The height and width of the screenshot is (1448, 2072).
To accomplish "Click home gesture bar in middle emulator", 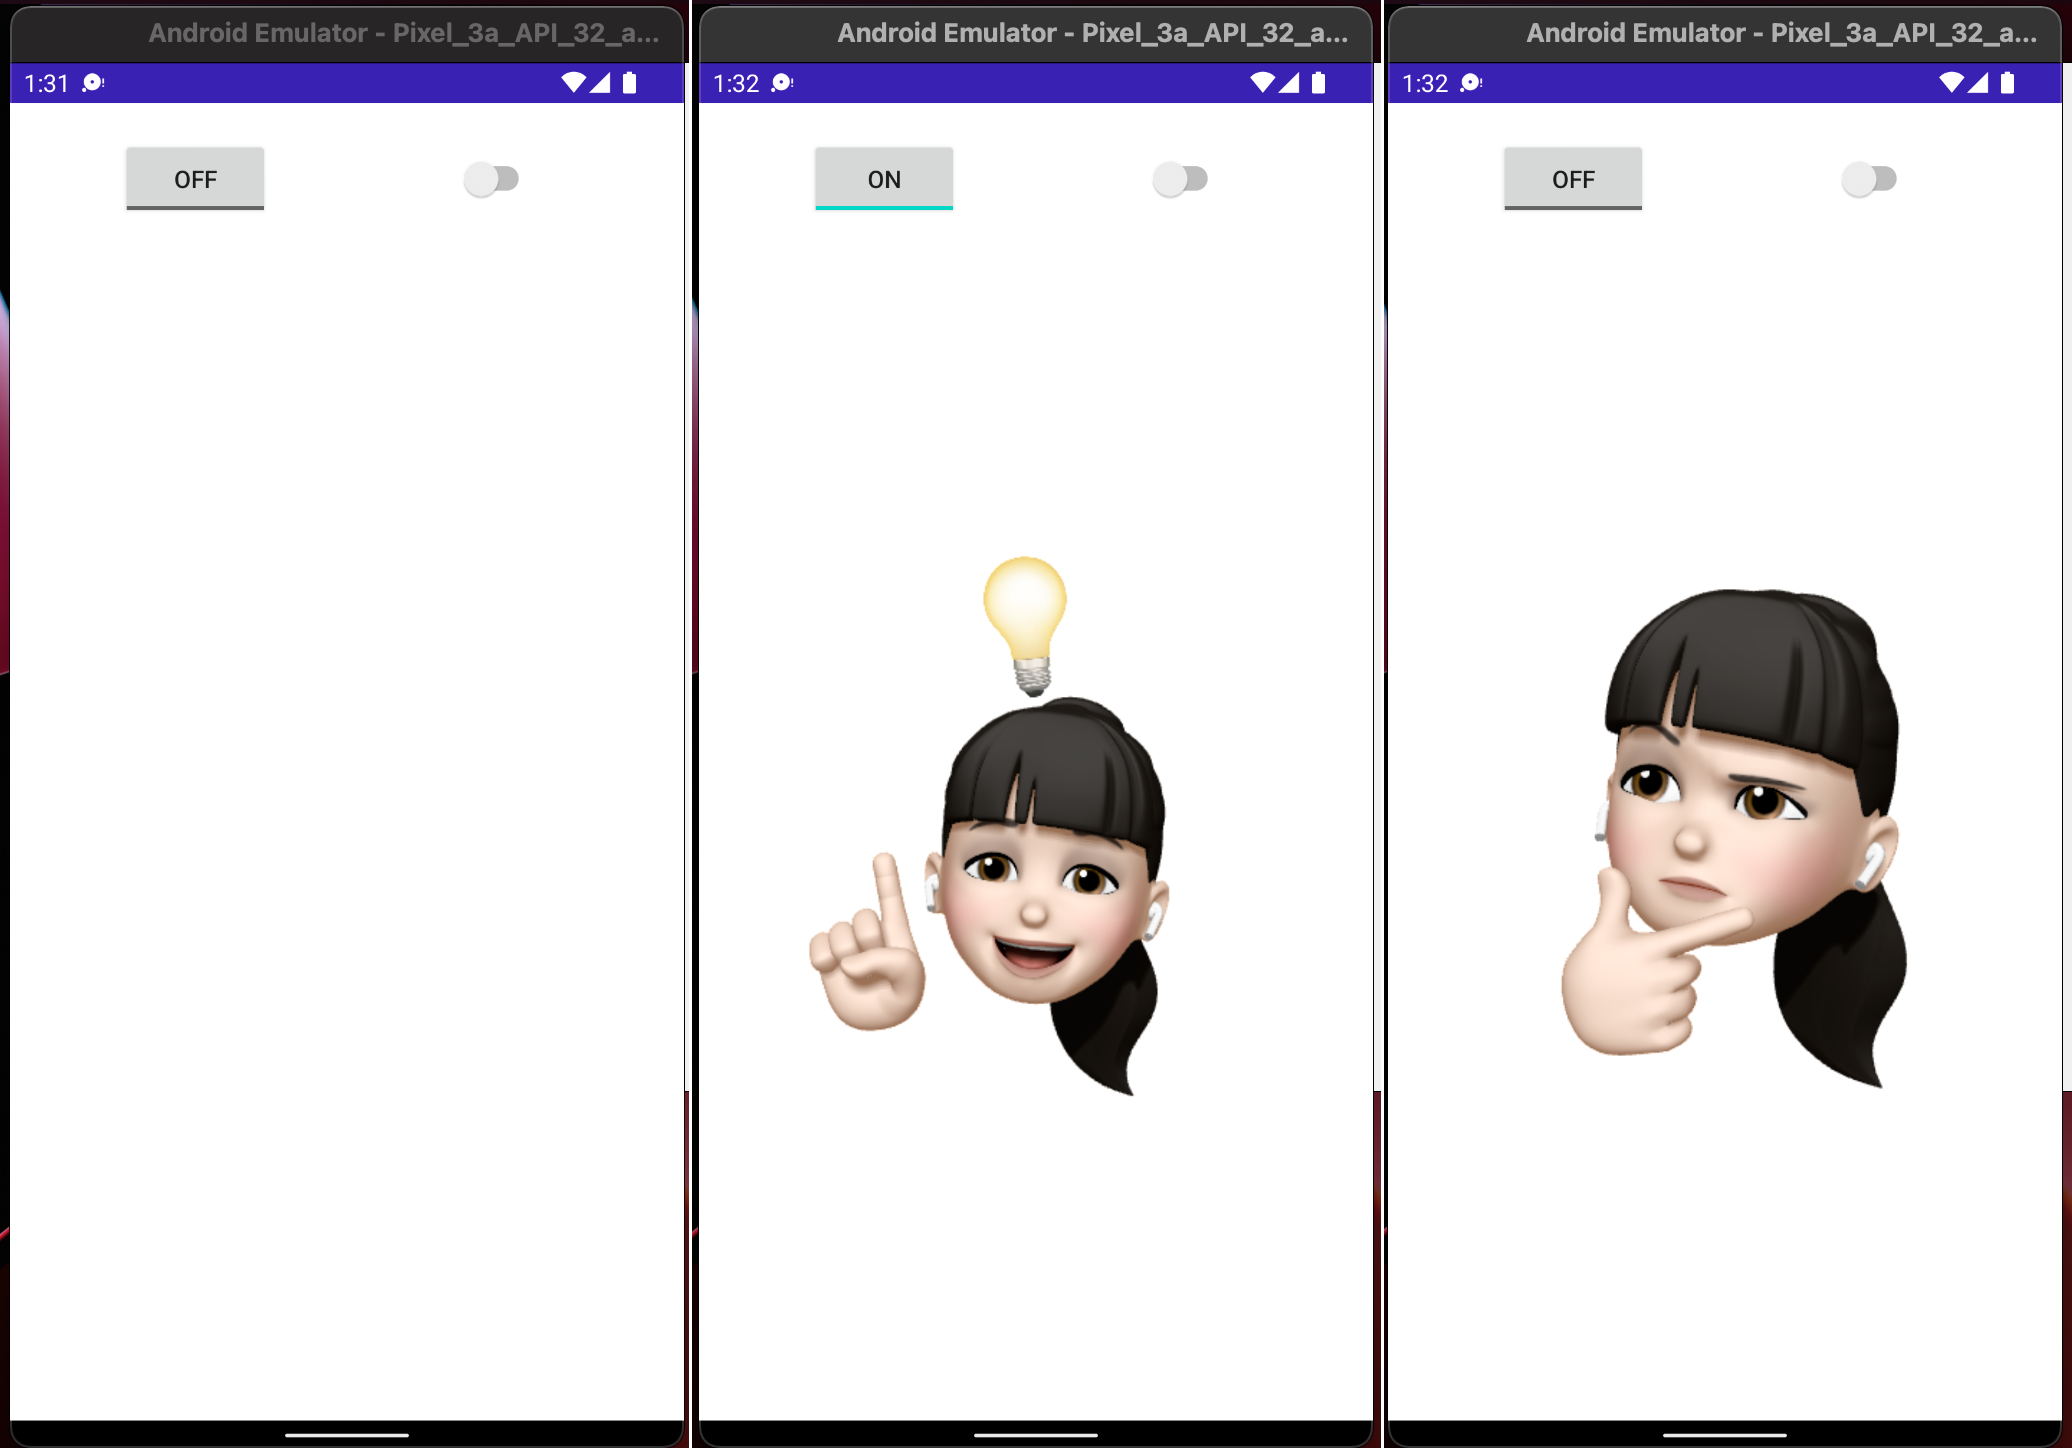I will [1036, 1435].
